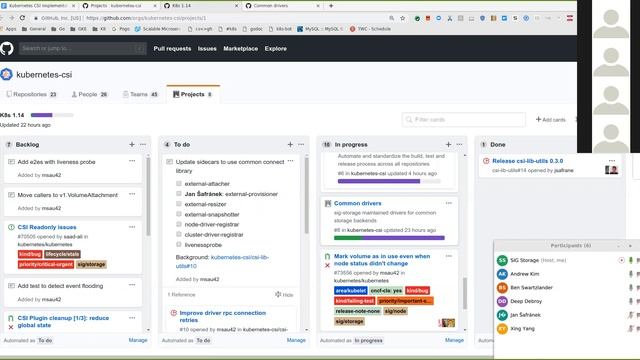Click pull request icon on Mark volume card

(327, 257)
